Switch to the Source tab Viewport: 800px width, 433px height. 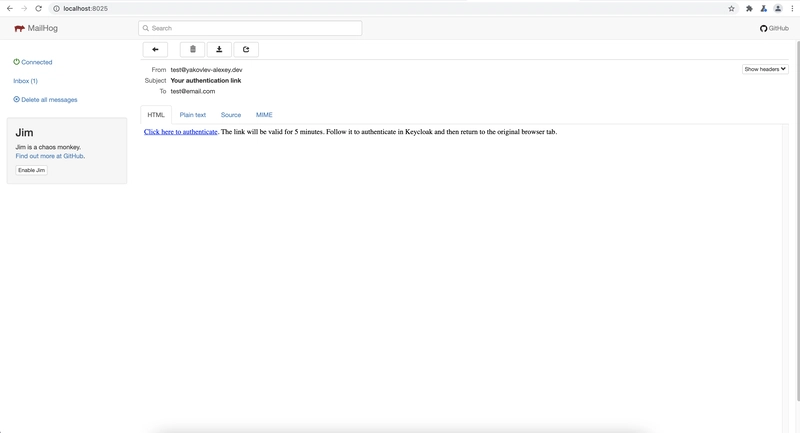(231, 115)
